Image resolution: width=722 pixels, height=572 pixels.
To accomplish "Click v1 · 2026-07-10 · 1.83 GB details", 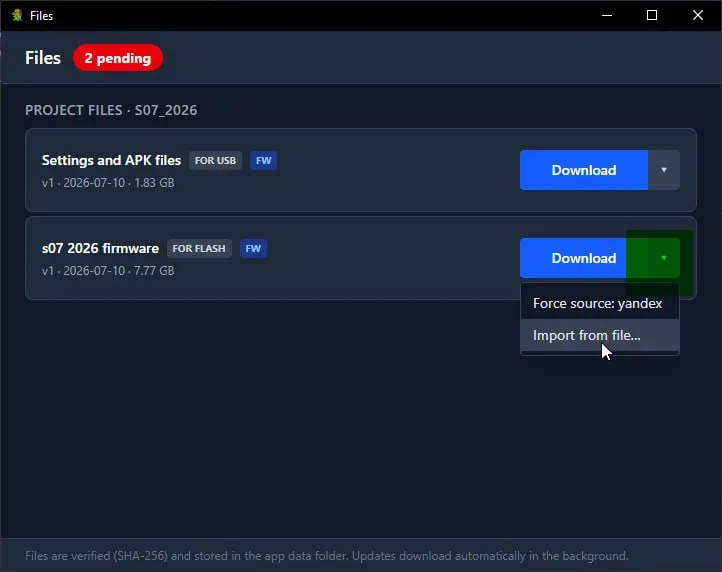I will [x=108, y=183].
